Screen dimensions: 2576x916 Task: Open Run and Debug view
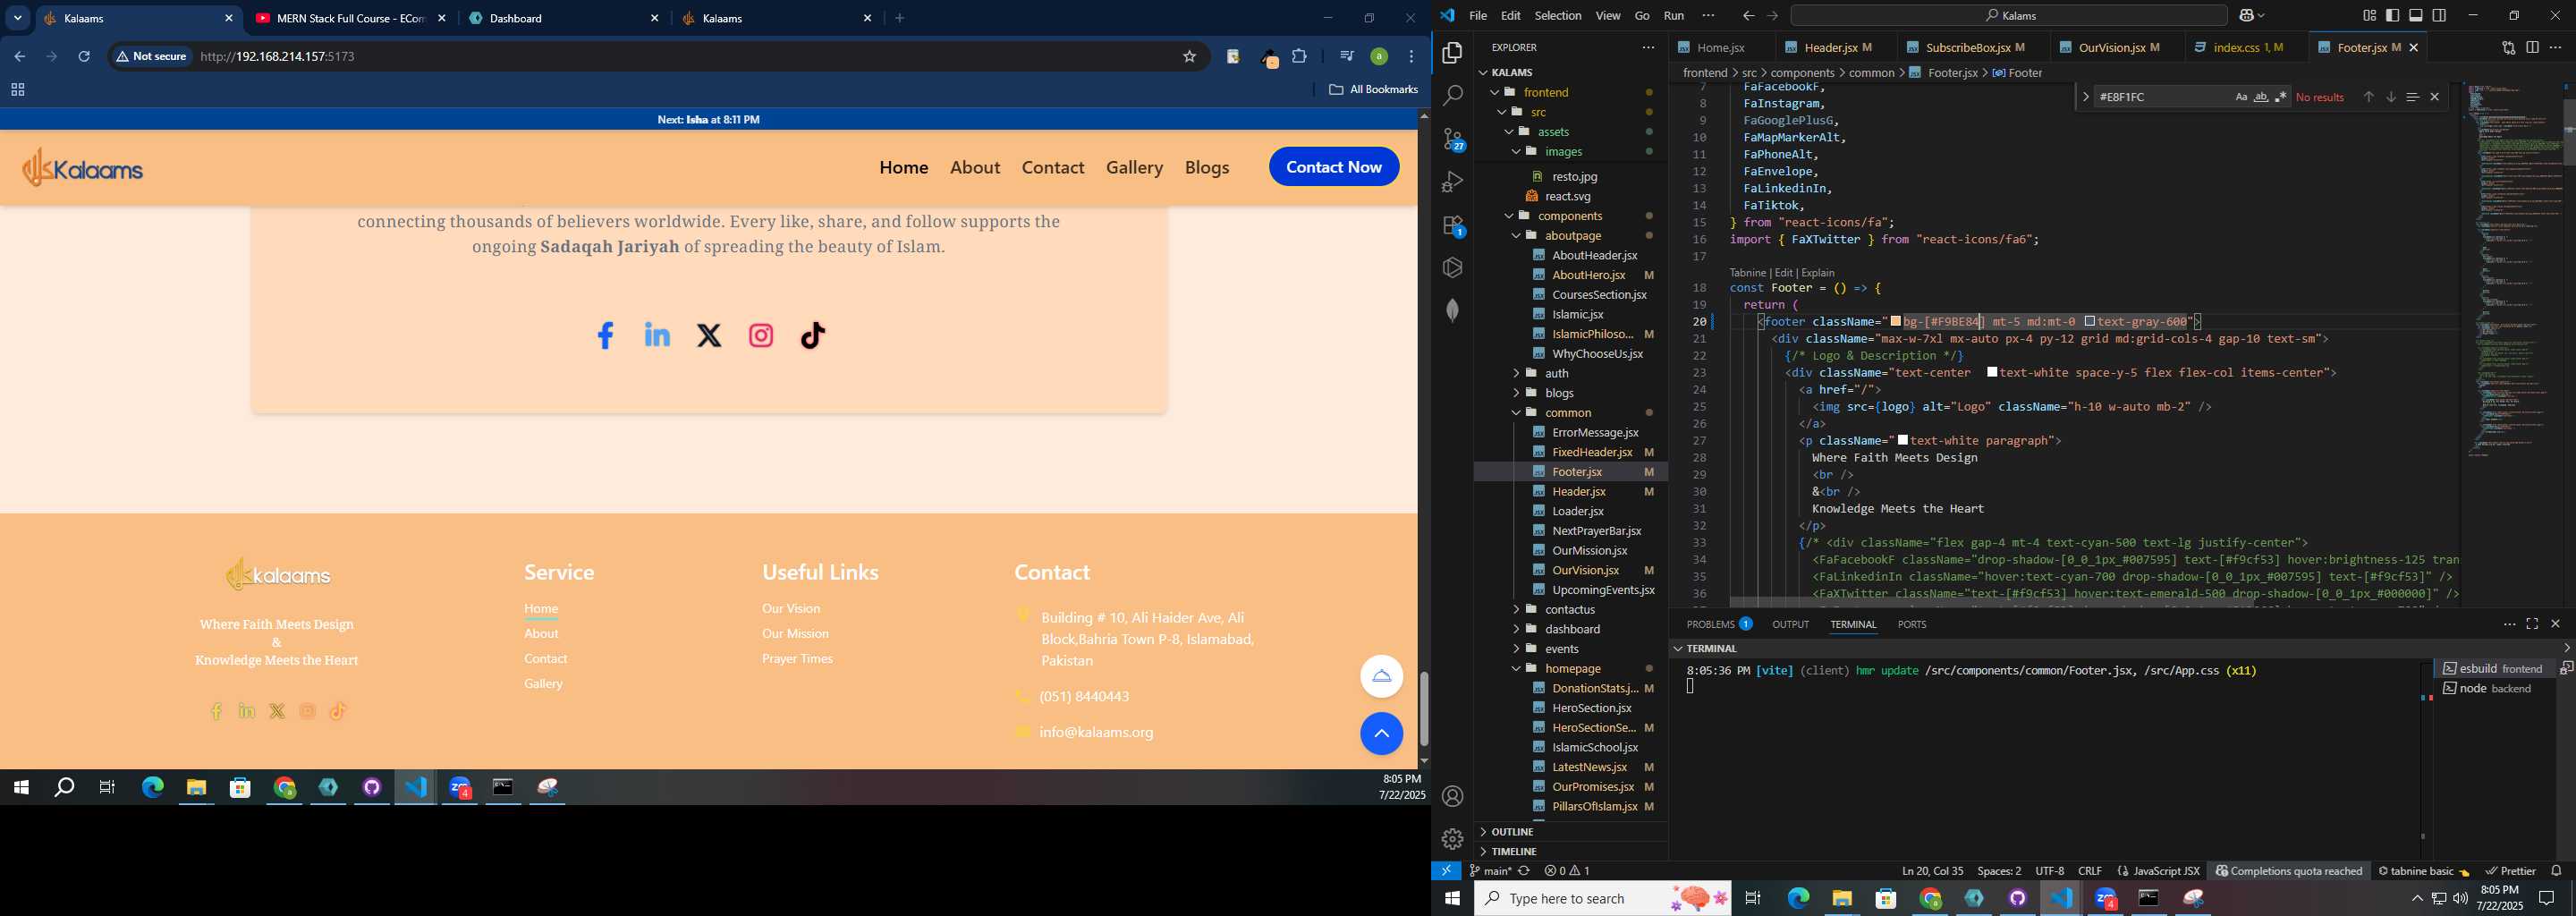(x=1453, y=182)
